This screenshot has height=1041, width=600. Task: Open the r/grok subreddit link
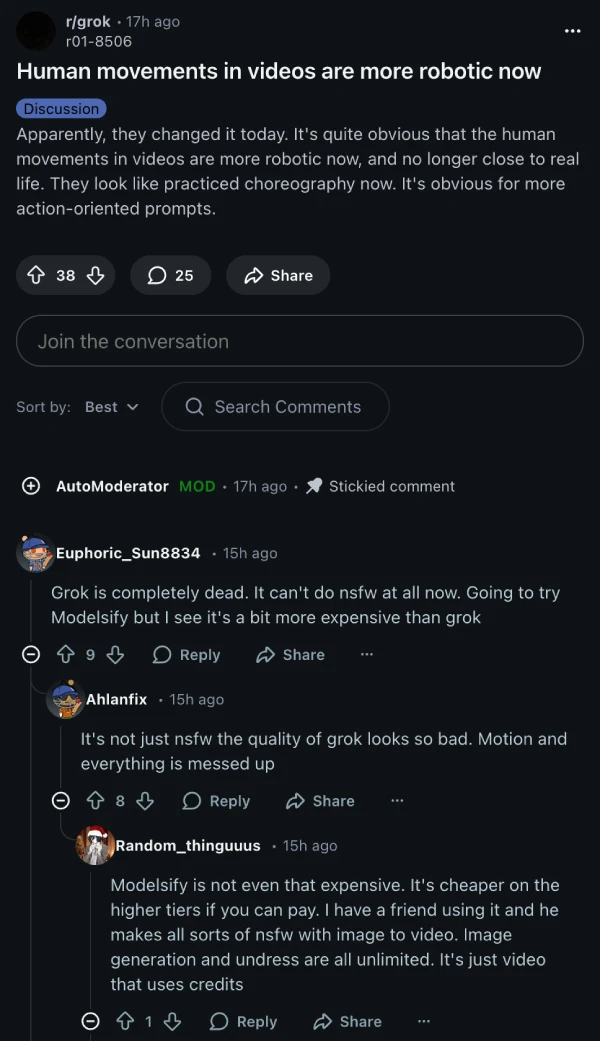pyautogui.click(x=88, y=22)
